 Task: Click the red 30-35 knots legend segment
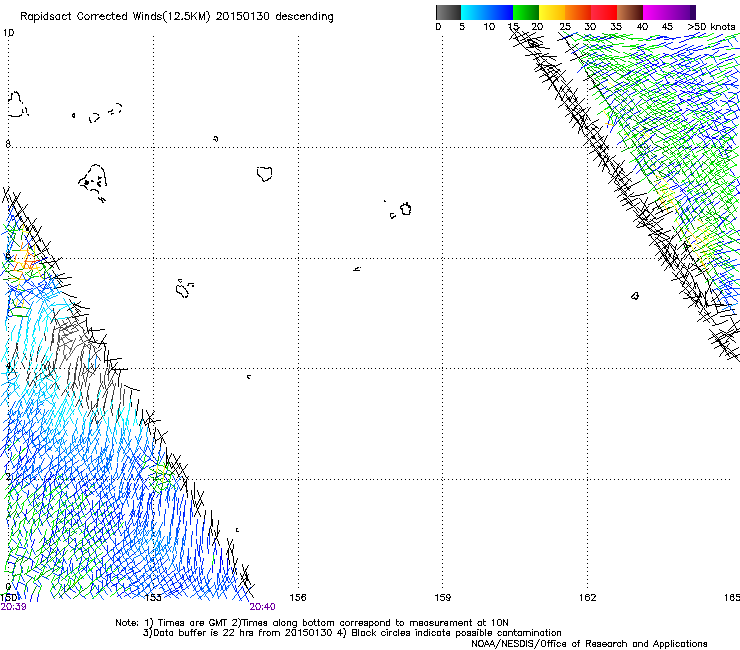(604, 12)
